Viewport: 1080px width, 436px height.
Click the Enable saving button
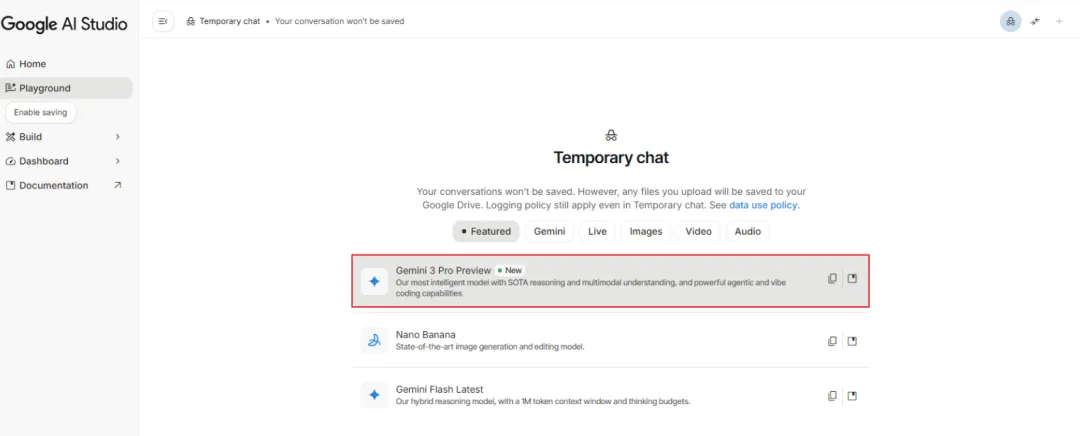(40, 113)
